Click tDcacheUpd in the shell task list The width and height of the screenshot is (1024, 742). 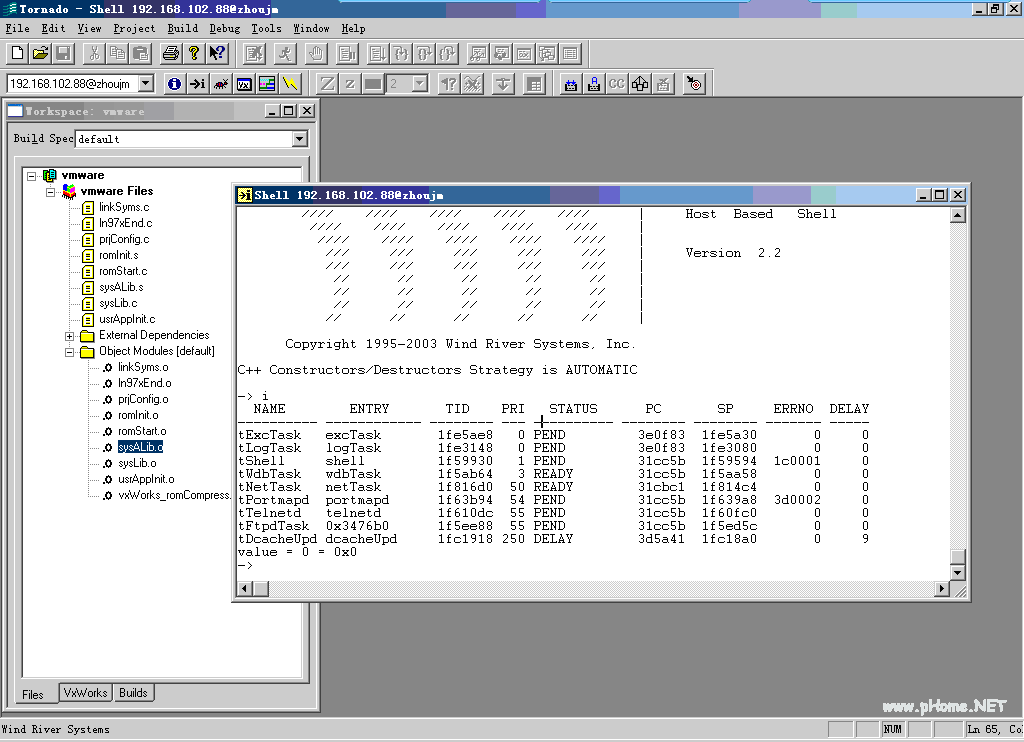[278, 540]
